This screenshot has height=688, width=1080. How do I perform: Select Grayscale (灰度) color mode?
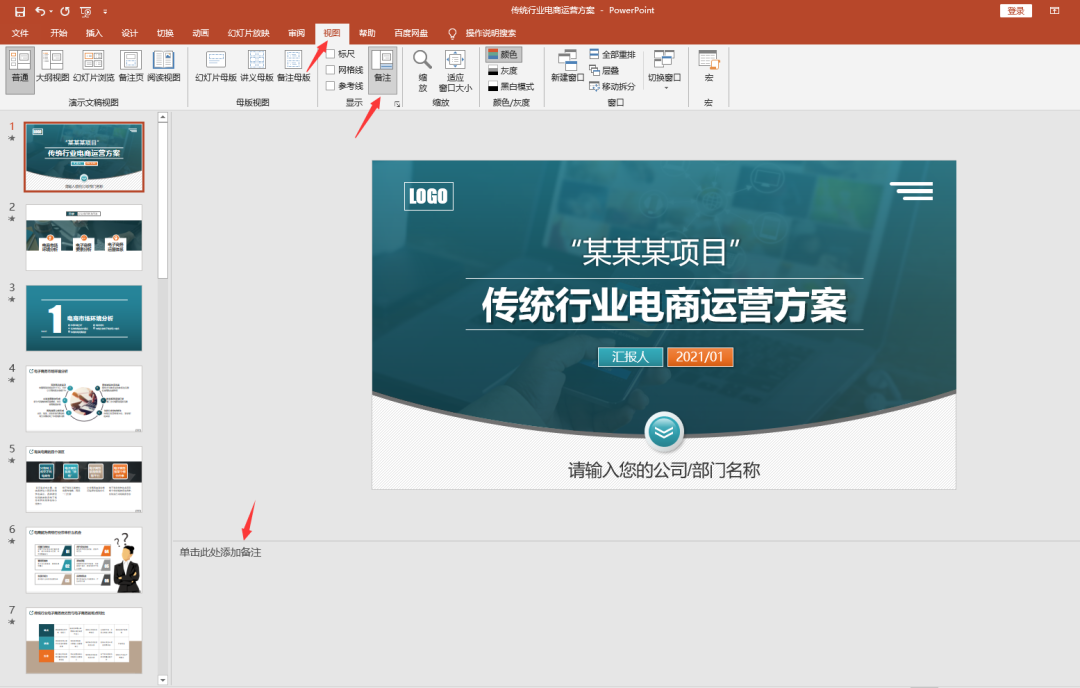click(x=503, y=71)
